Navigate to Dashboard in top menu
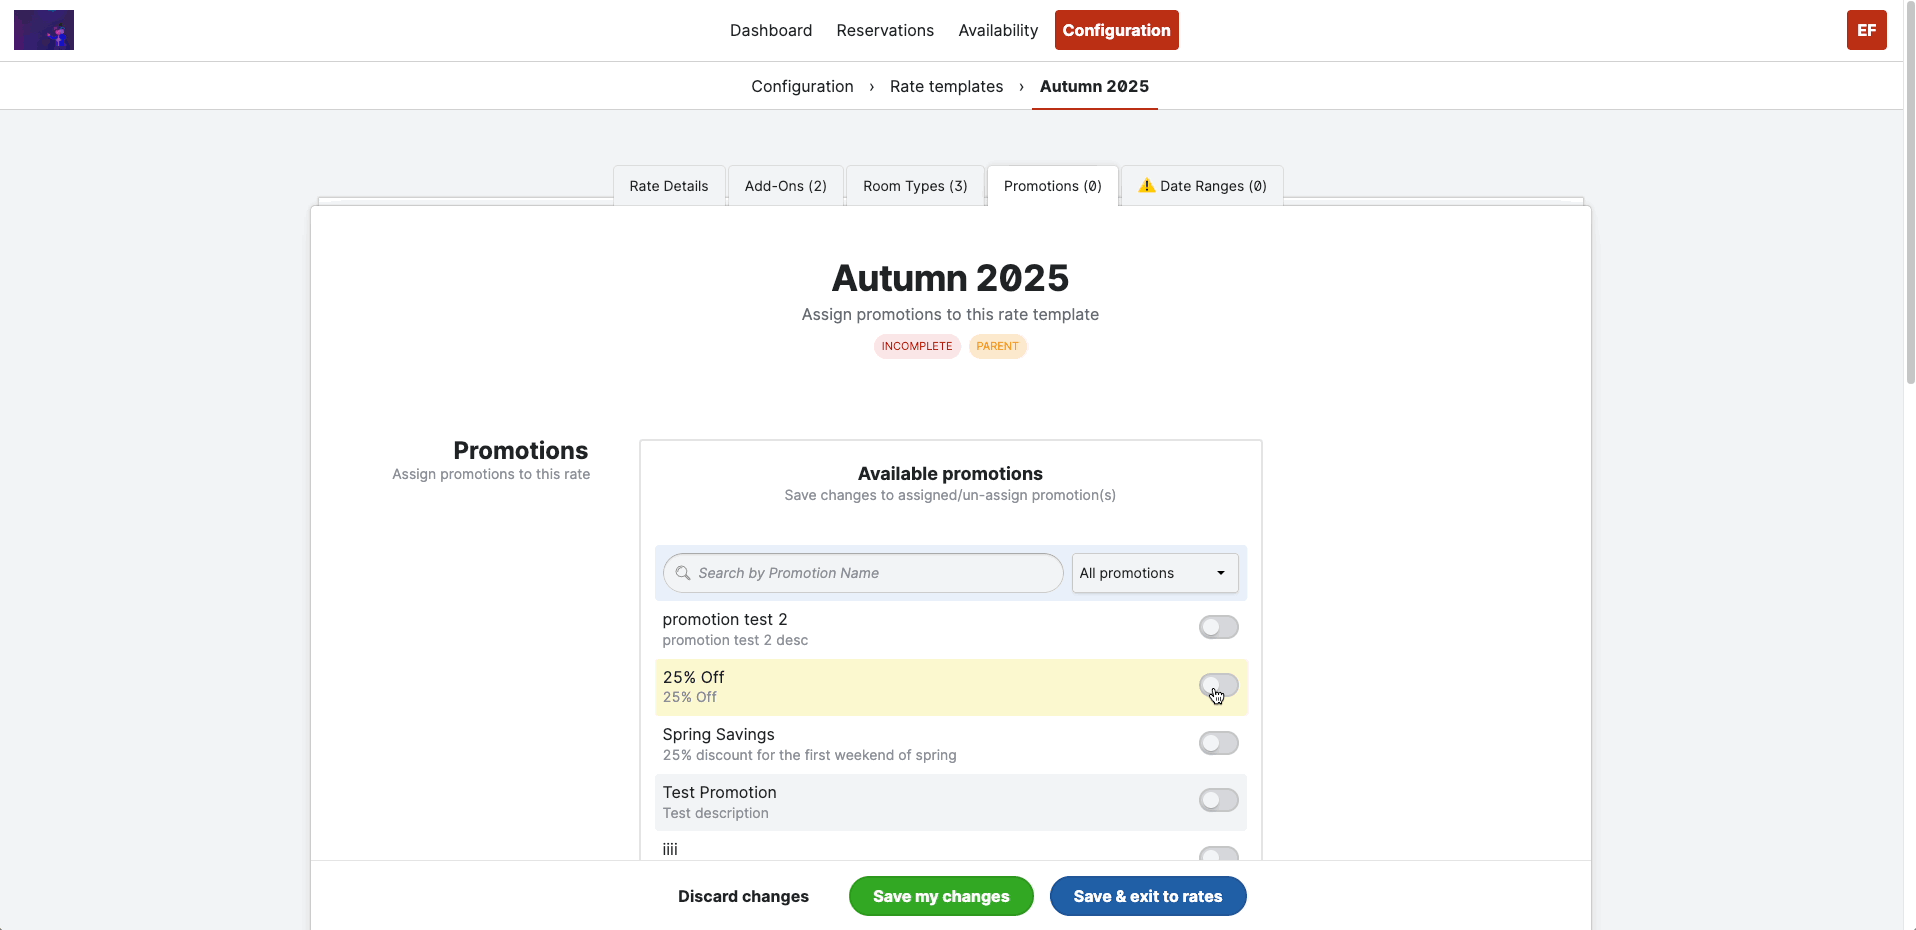The width and height of the screenshot is (1916, 930). 771,30
